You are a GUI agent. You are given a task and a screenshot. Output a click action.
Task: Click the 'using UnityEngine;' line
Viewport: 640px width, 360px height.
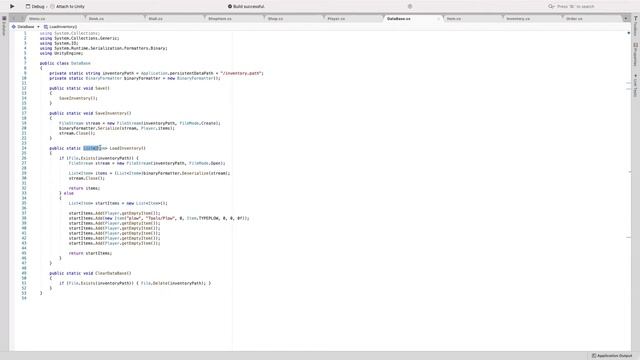(x=61, y=53)
